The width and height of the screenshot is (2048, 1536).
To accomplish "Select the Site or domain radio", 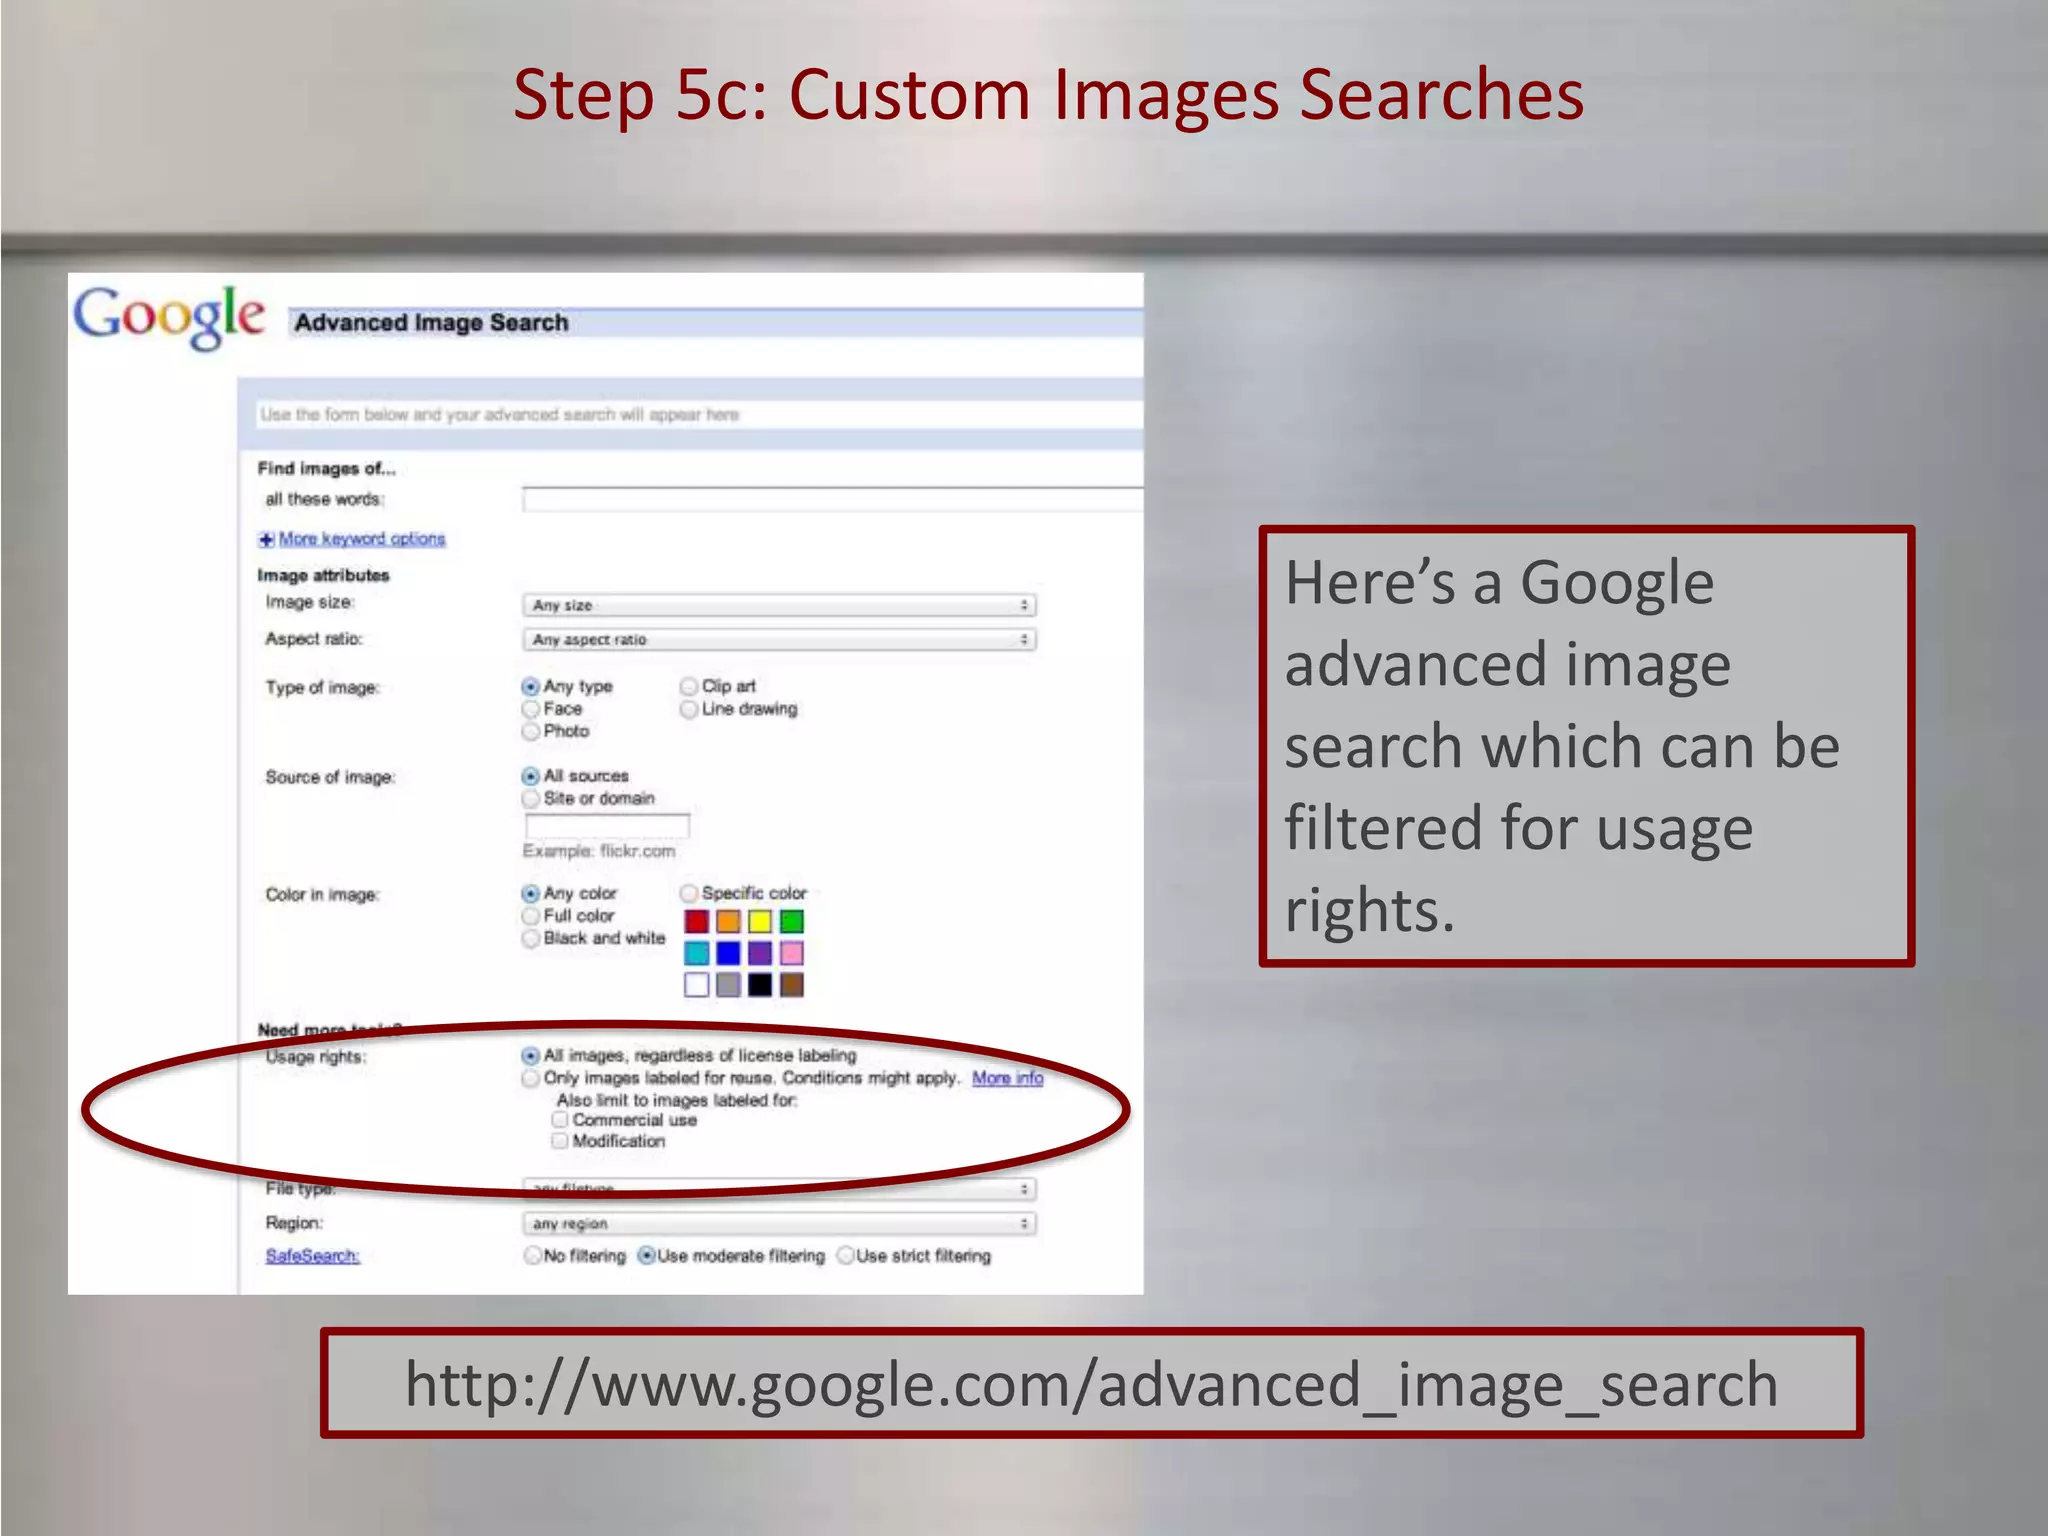I will 531,799.
